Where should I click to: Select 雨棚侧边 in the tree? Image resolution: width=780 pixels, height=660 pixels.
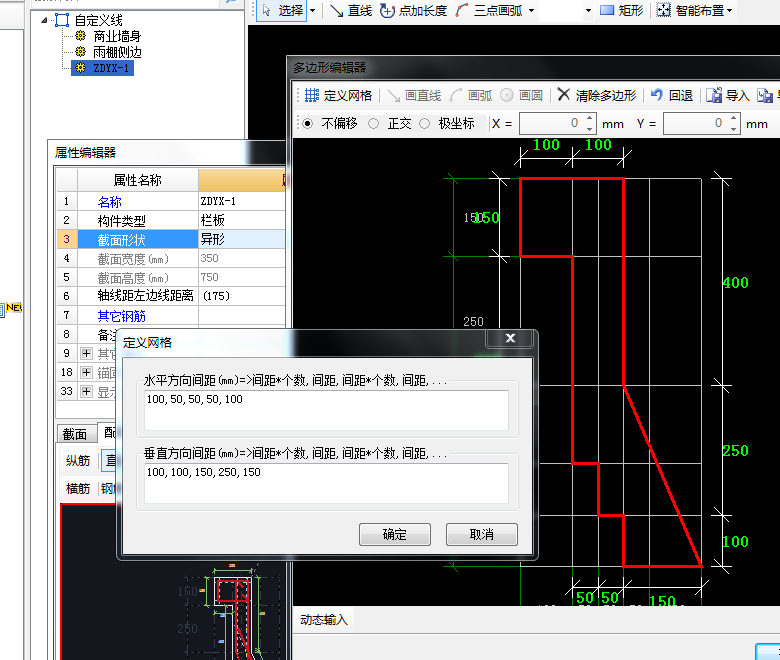[x=117, y=52]
